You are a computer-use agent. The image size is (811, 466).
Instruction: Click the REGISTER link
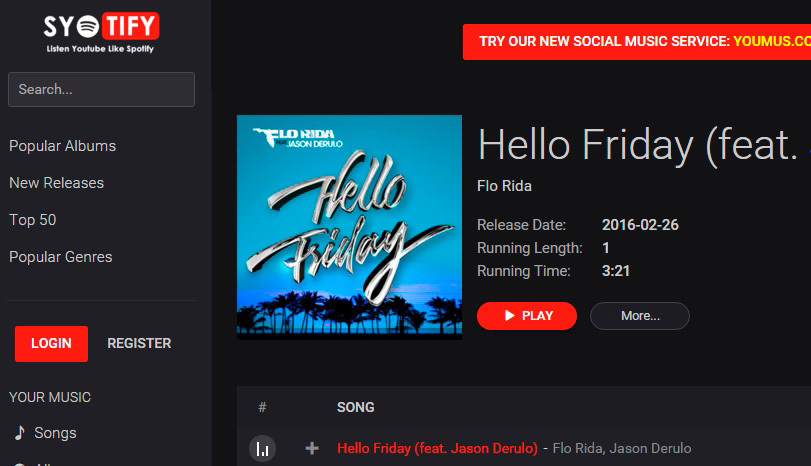(x=139, y=343)
